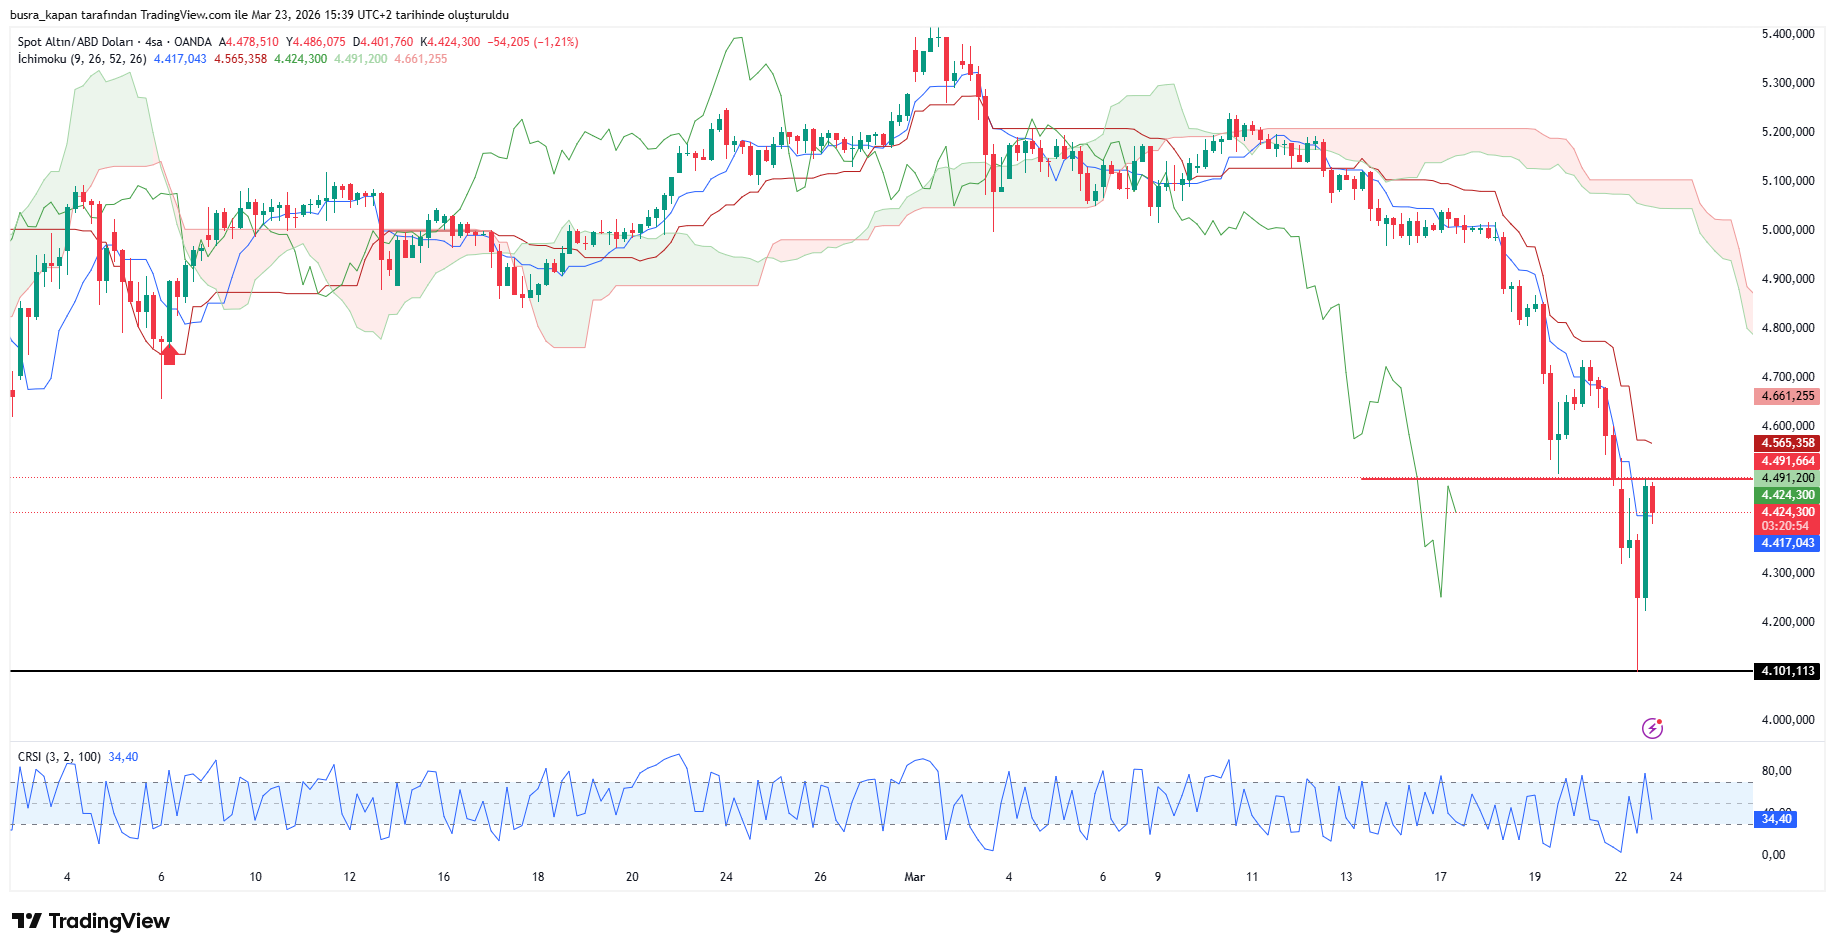Select the CRSI (3, 2, 100) indicator legend
The width and height of the screenshot is (1835, 951).
pyautogui.click(x=59, y=757)
